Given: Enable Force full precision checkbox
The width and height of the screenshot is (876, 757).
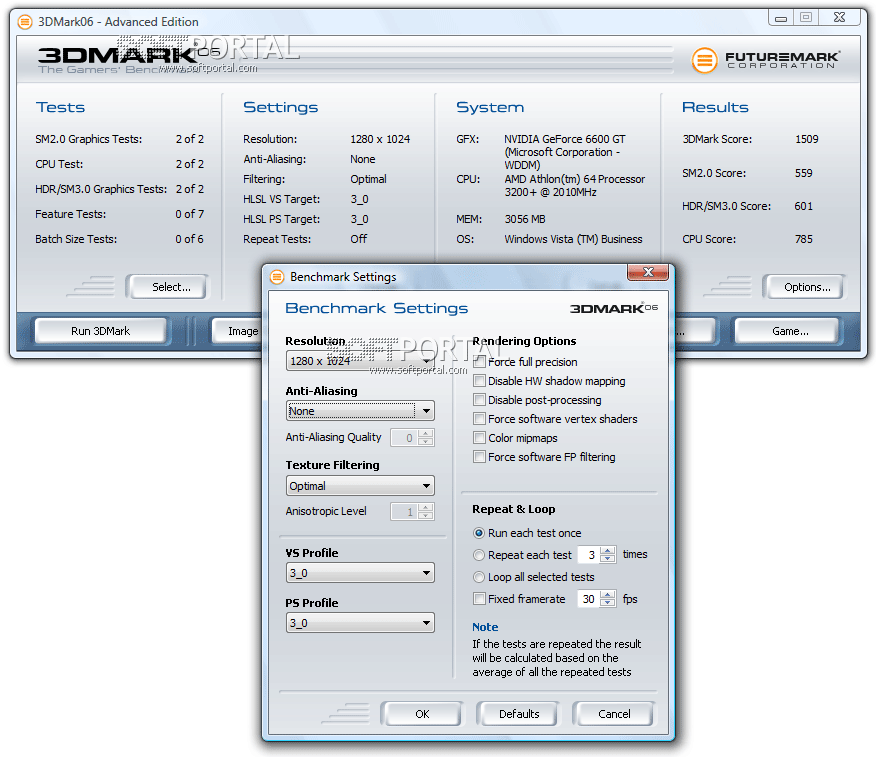Looking at the screenshot, I should 479,362.
